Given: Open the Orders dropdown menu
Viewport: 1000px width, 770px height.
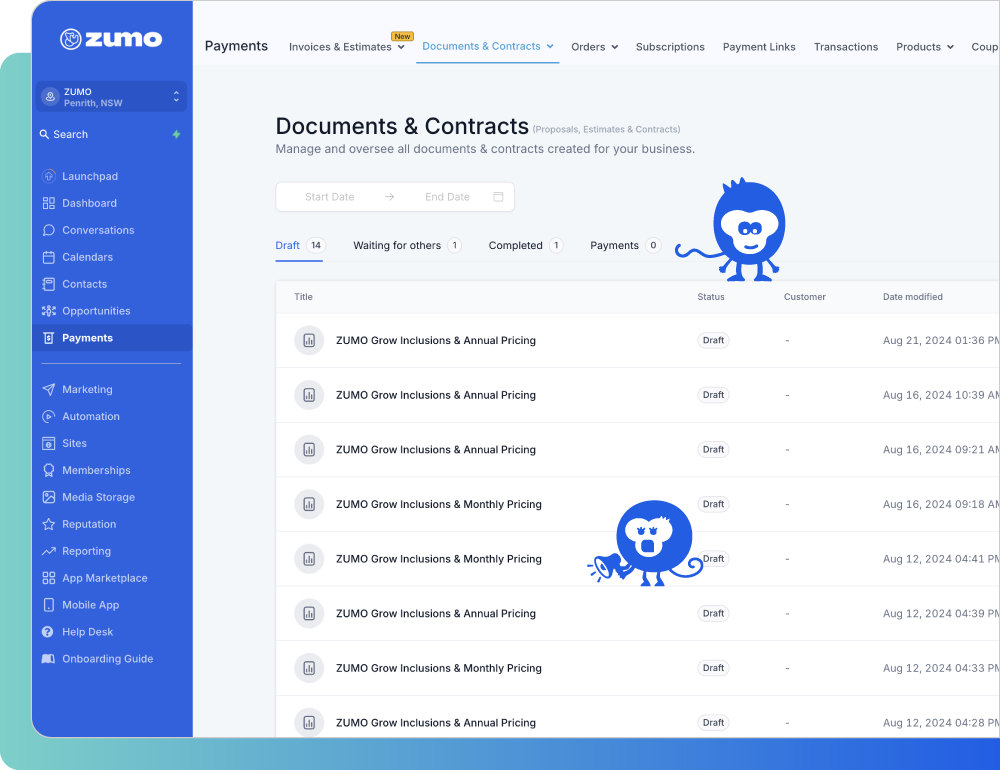Looking at the screenshot, I should 594,47.
